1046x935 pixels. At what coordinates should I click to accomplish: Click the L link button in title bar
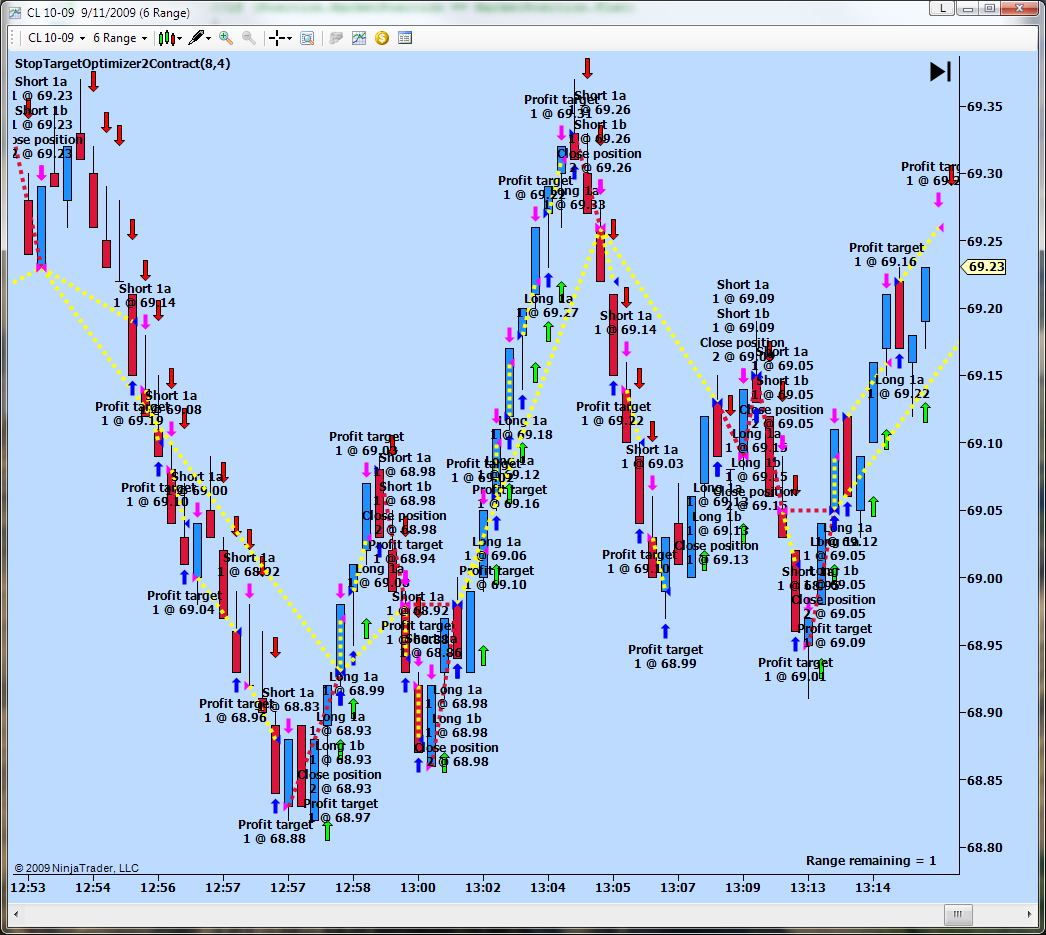coord(942,9)
